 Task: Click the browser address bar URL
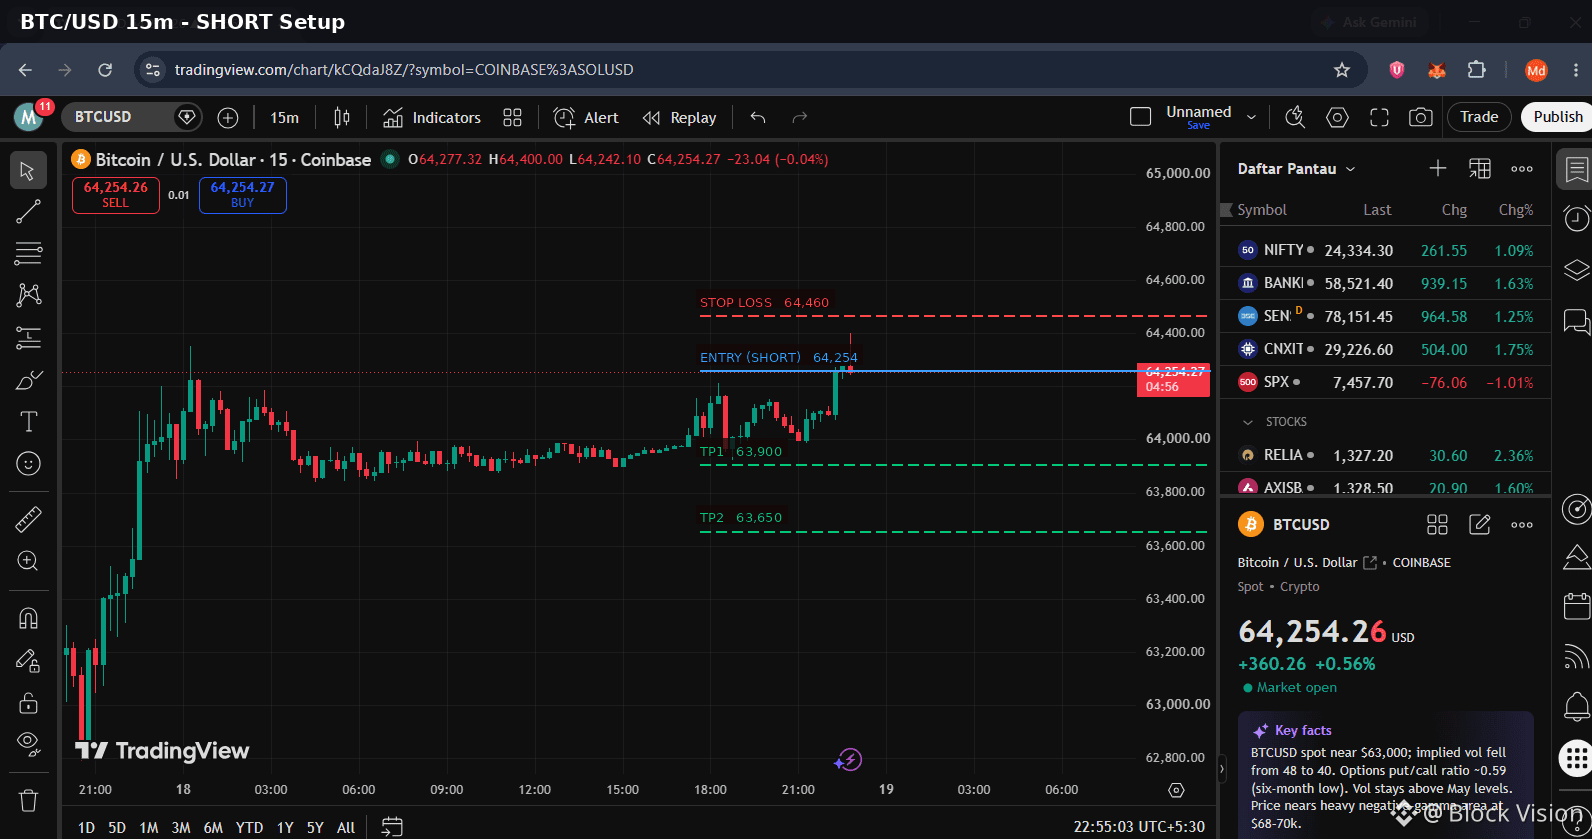point(404,70)
